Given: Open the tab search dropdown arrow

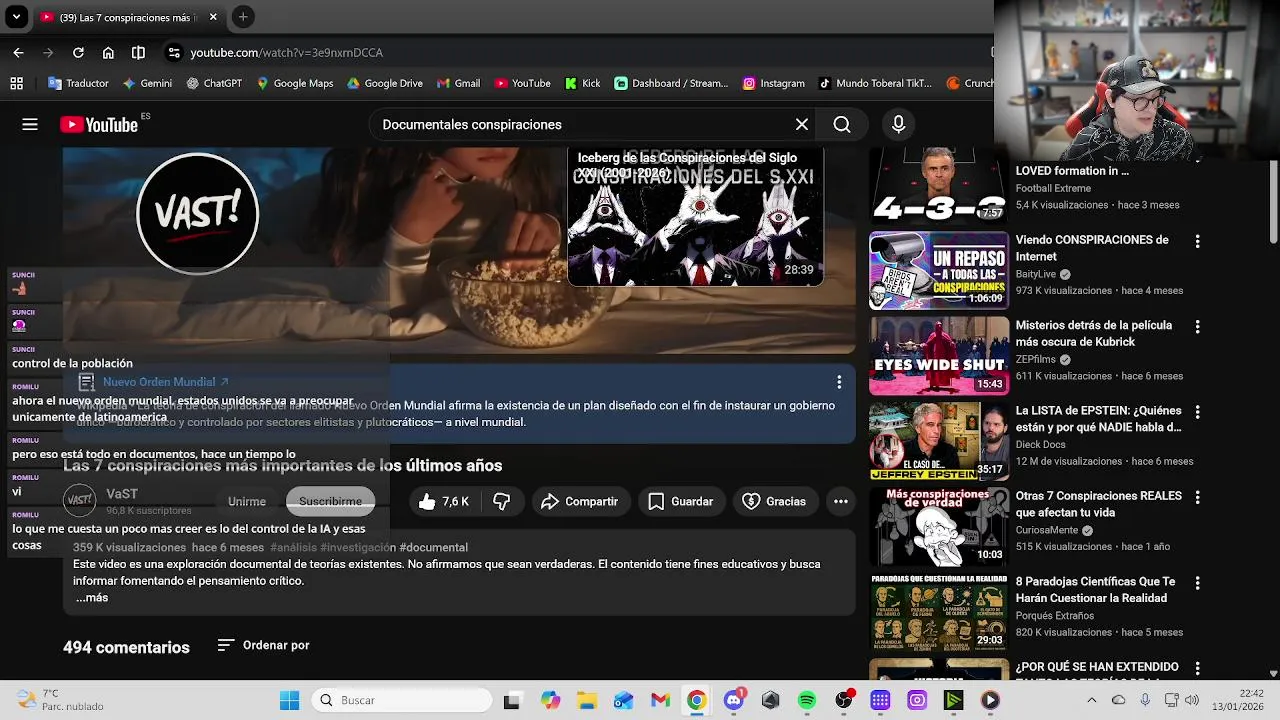Looking at the screenshot, I should [x=16, y=17].
